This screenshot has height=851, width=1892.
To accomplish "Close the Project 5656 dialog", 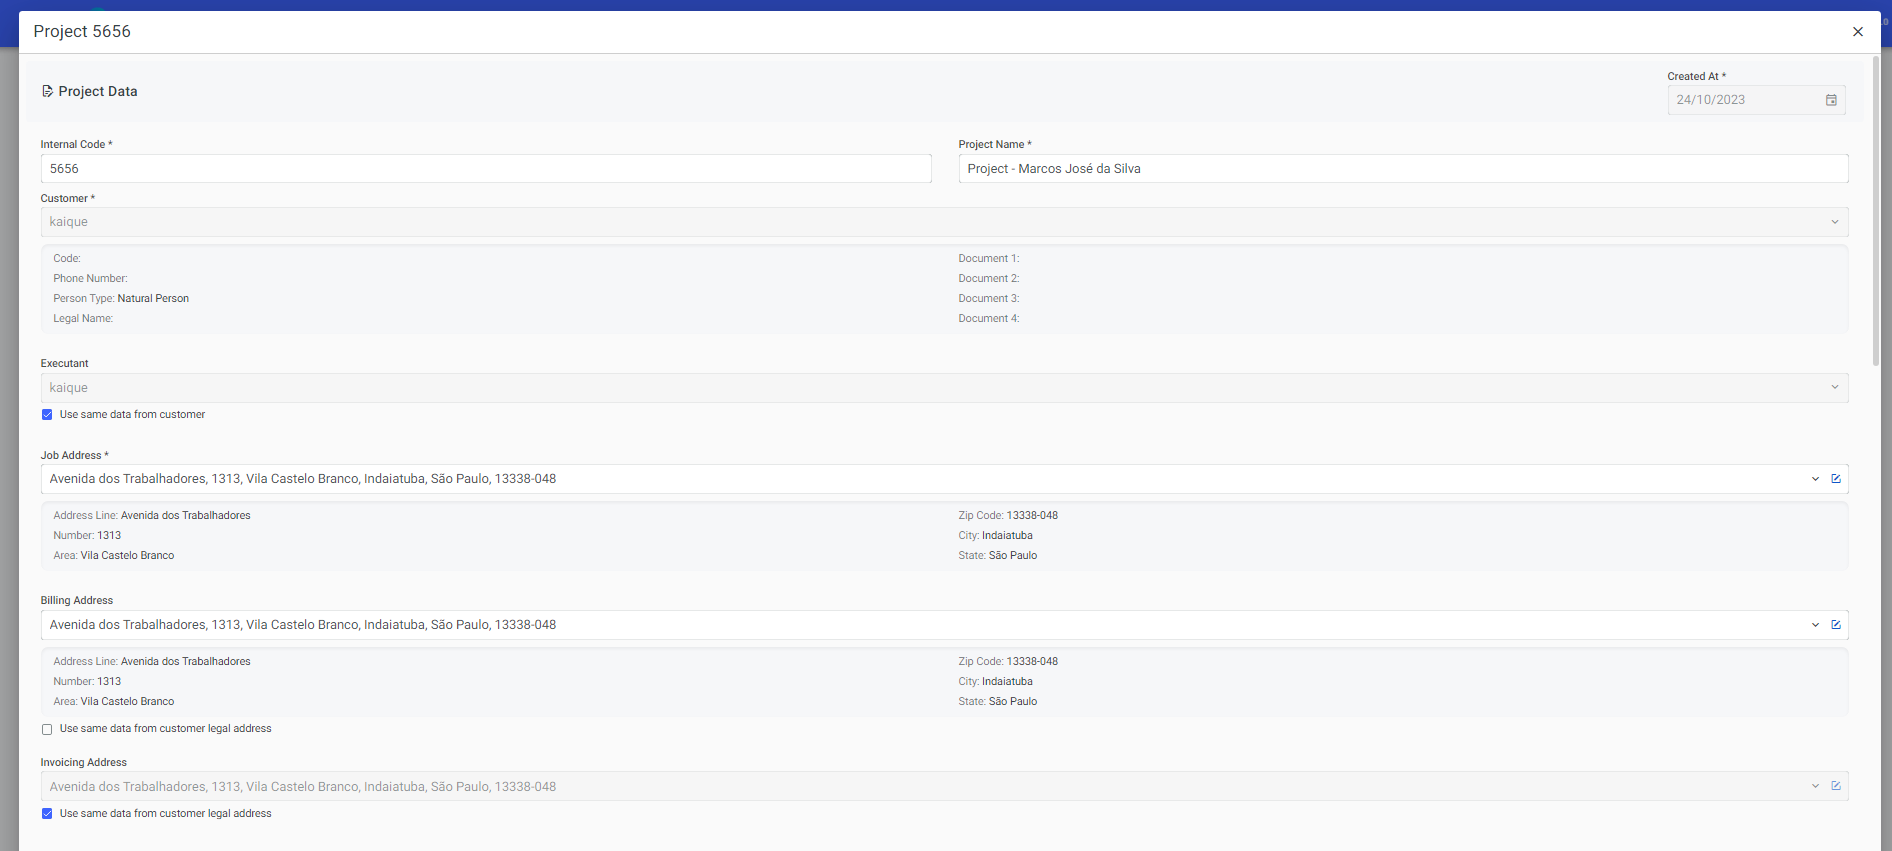I will point(1858,32).
